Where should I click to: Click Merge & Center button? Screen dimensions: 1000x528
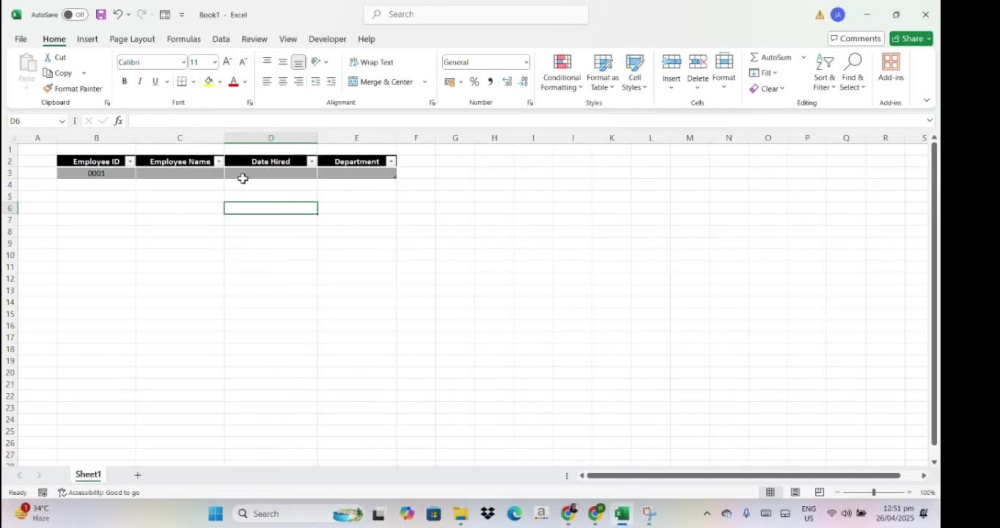tap(381, 82)
